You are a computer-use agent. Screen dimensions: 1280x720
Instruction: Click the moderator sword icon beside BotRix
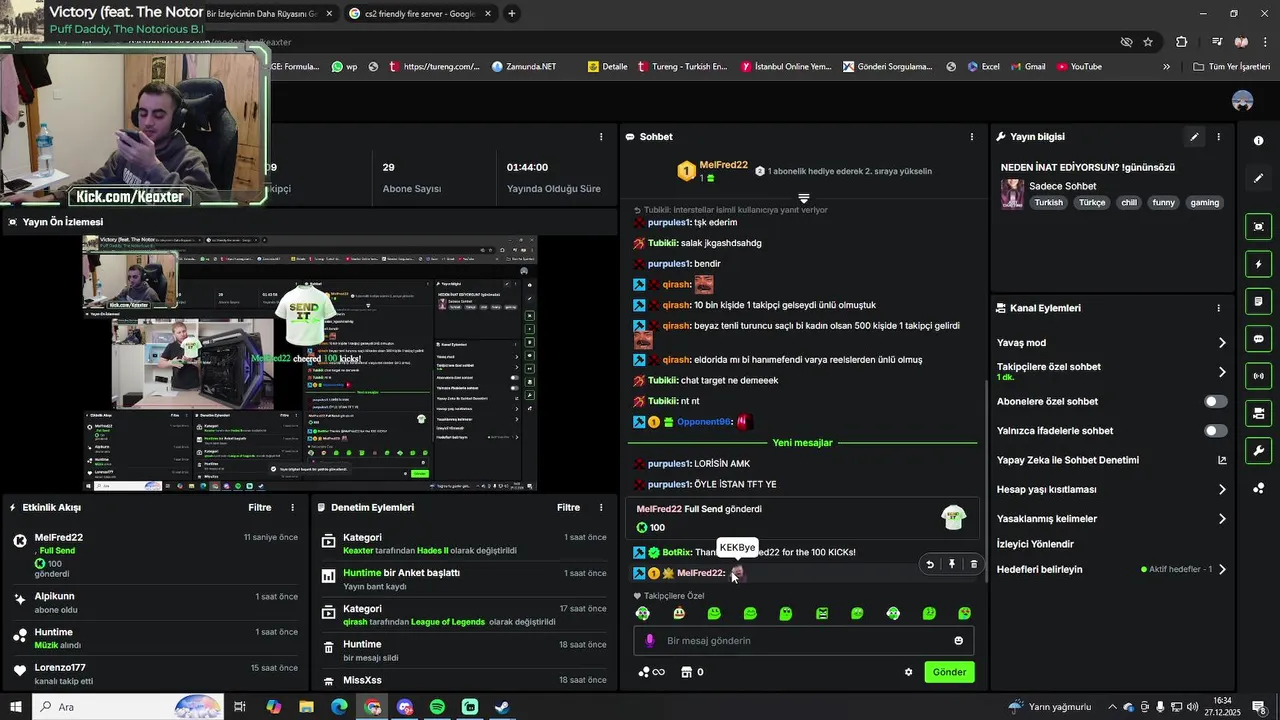tap(639, 552)
